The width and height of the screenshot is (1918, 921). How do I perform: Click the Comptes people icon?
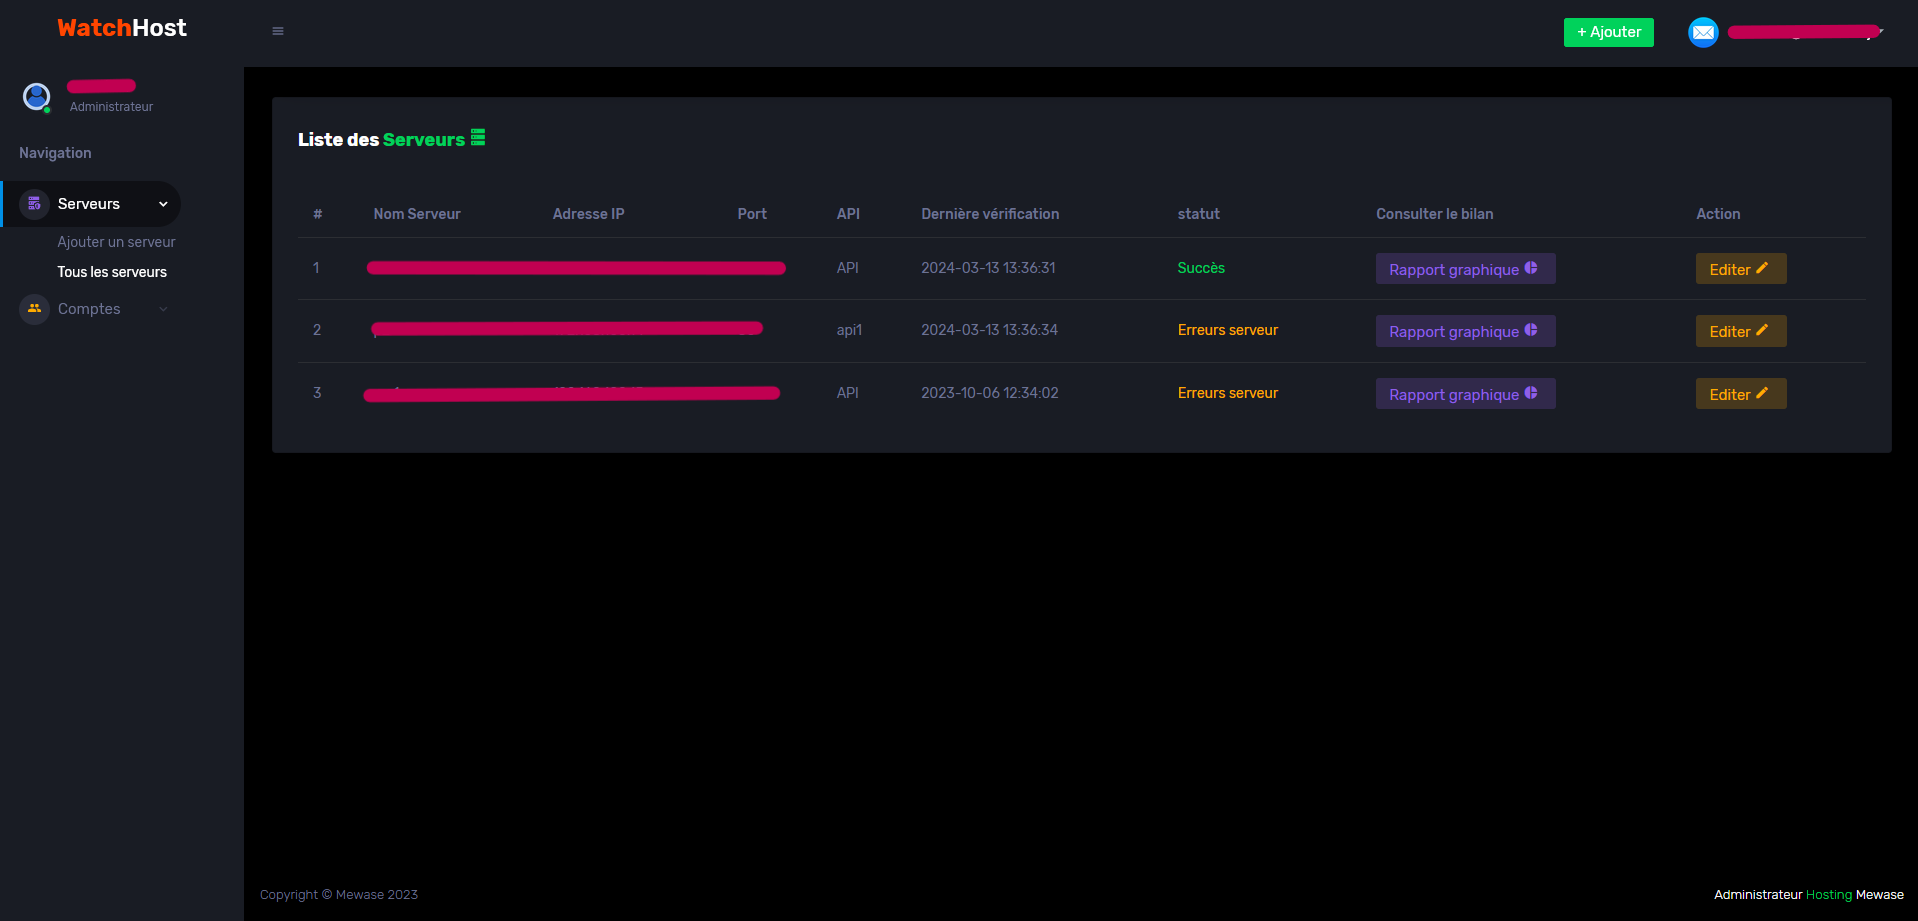click(x=34, y=309)
